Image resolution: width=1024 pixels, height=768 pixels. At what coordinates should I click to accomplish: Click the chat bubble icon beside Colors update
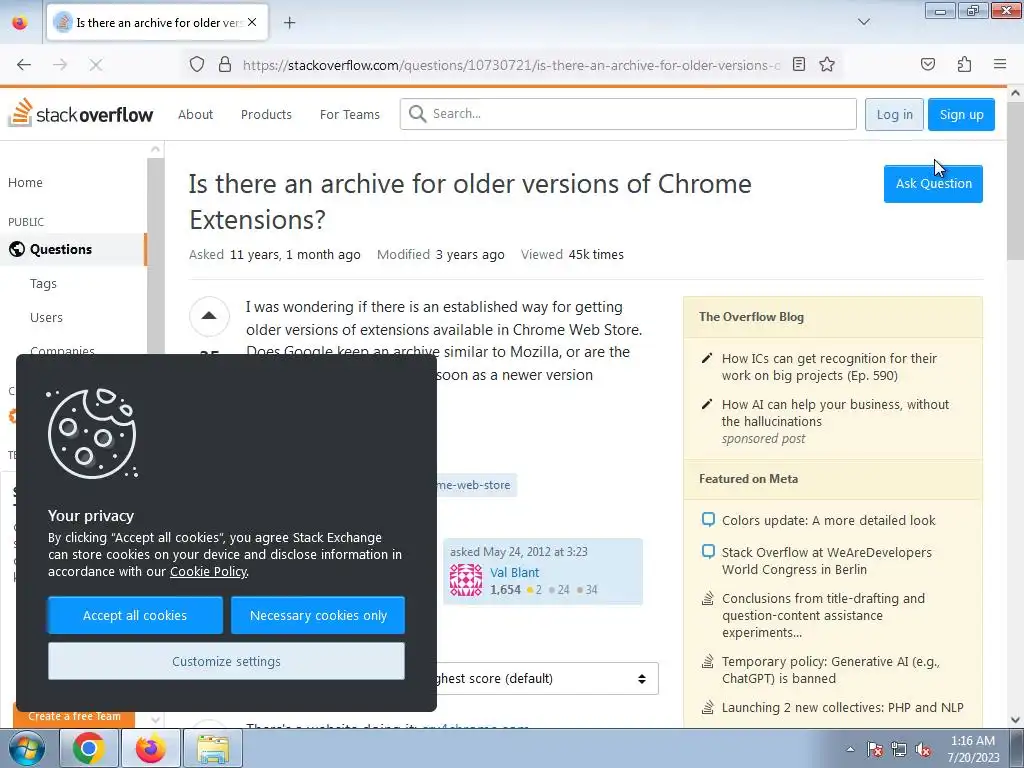pos(708,520)
